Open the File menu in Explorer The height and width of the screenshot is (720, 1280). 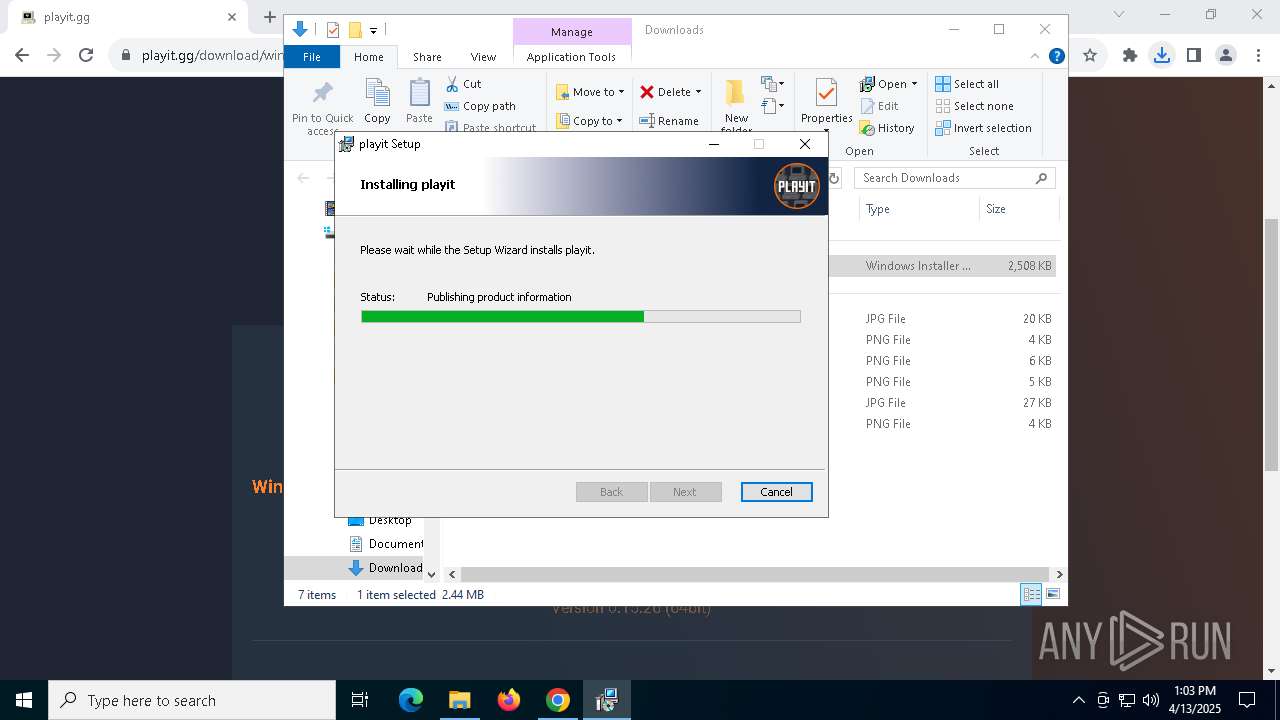312,57
